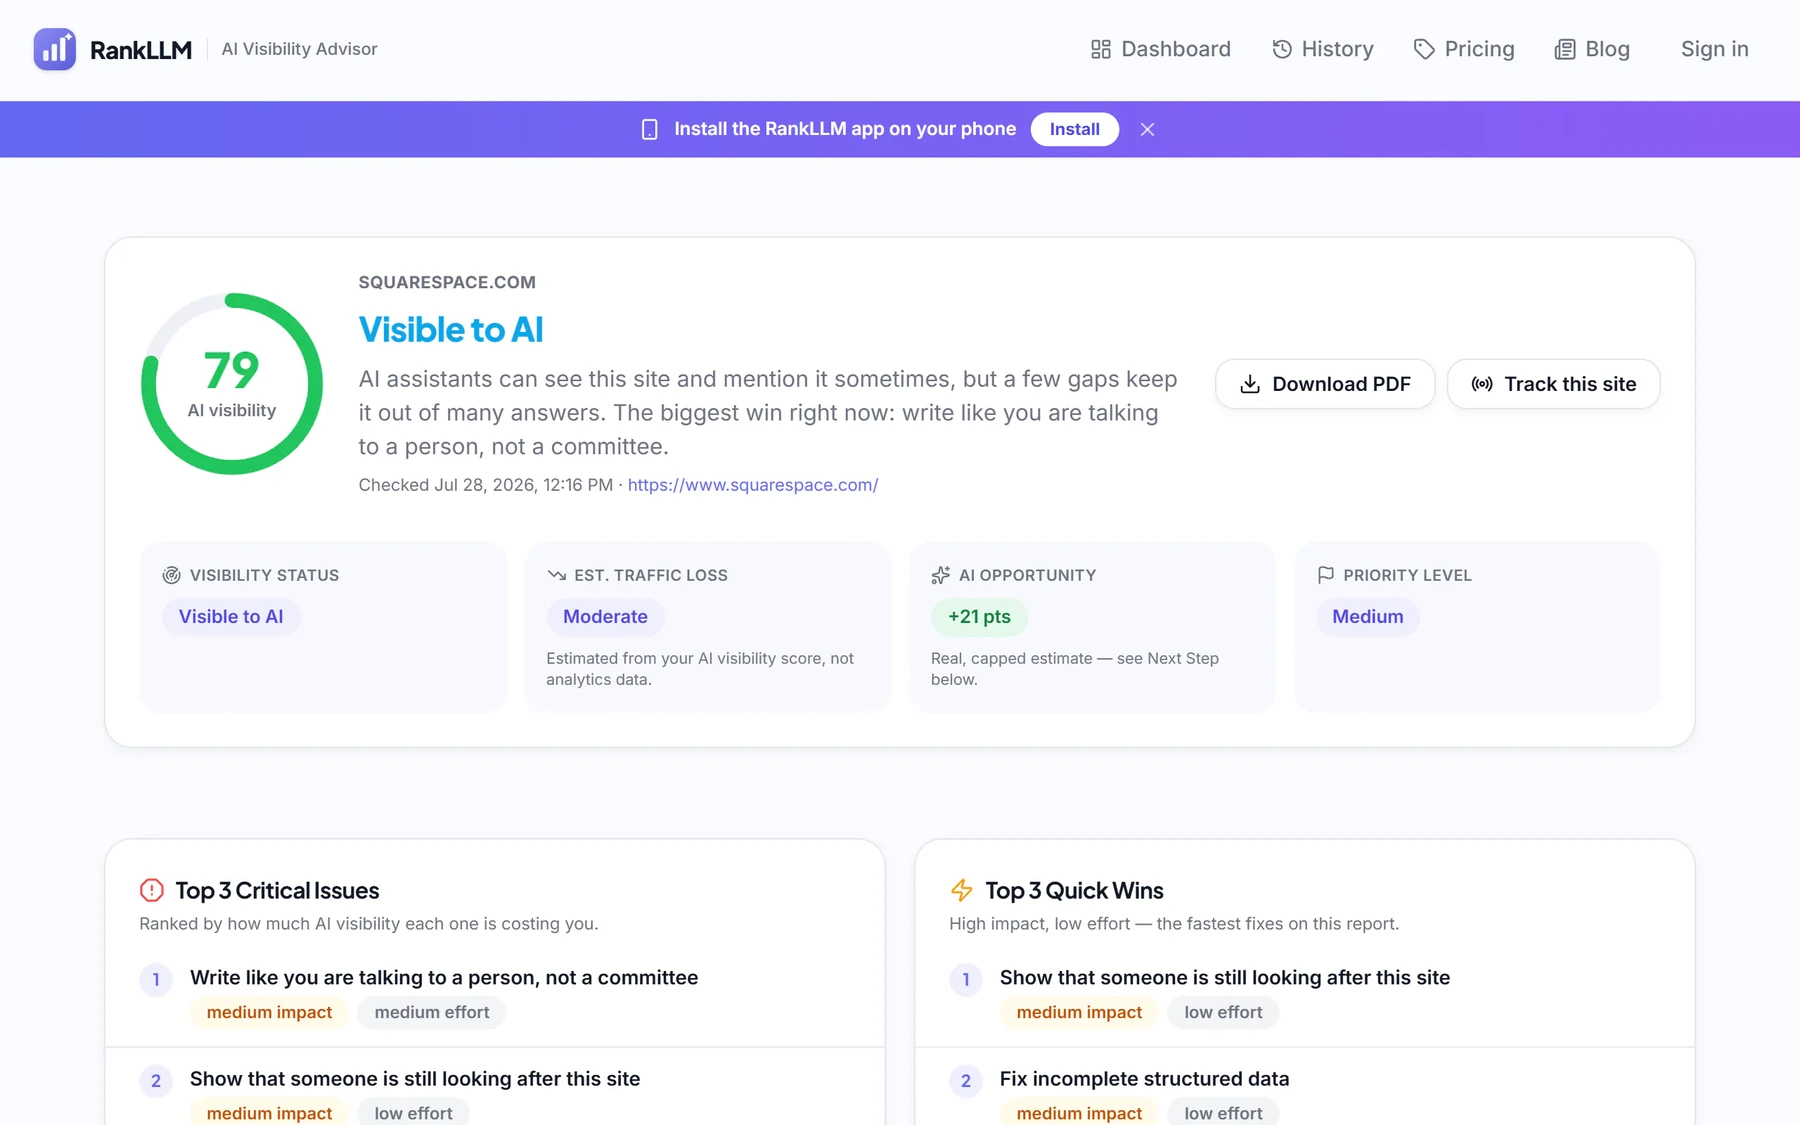This screenshot has width=1800, height=1125.
Task: Click the 'Top 3 Critical Issues' heading
Action: (x=277, y=890)
